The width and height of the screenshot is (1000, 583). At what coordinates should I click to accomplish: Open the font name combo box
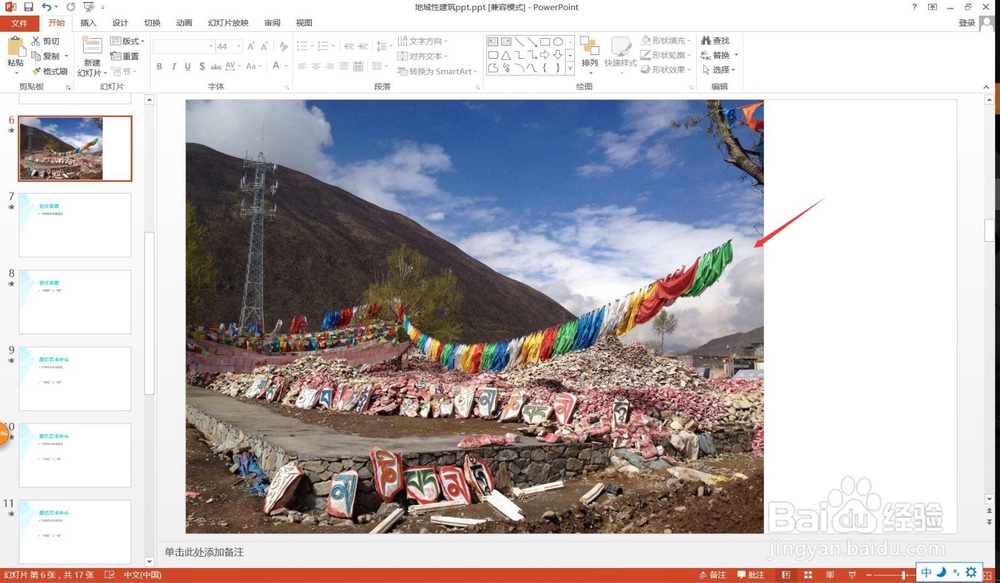pyautogui.click(x=184, y=47)
